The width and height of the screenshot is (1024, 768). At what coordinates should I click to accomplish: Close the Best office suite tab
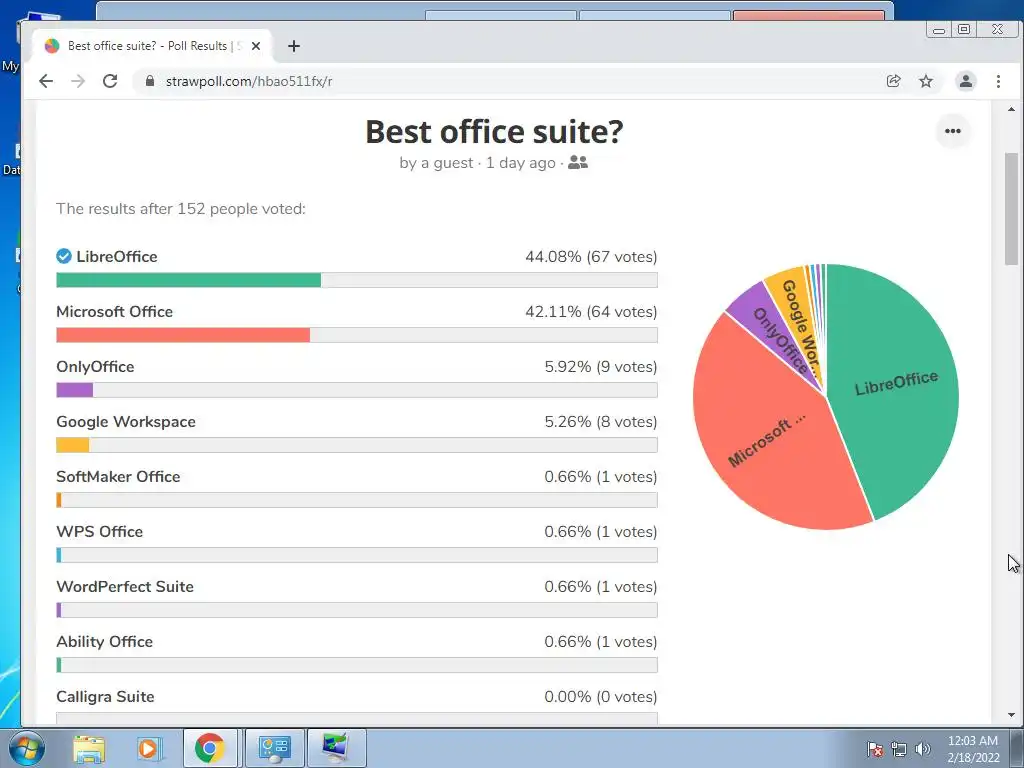[x=256, y=46]
